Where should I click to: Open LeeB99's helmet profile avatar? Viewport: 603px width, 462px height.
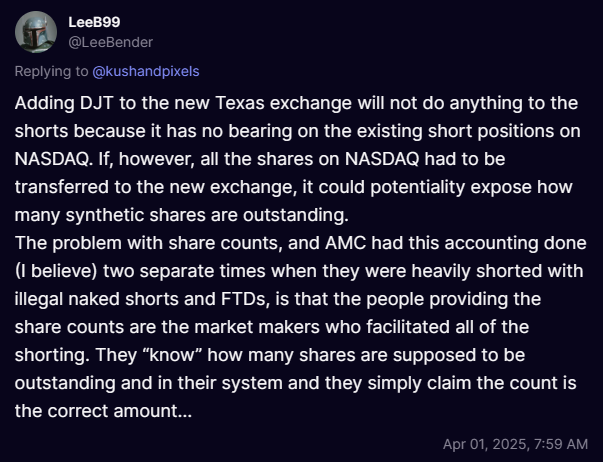coord(36,32)
